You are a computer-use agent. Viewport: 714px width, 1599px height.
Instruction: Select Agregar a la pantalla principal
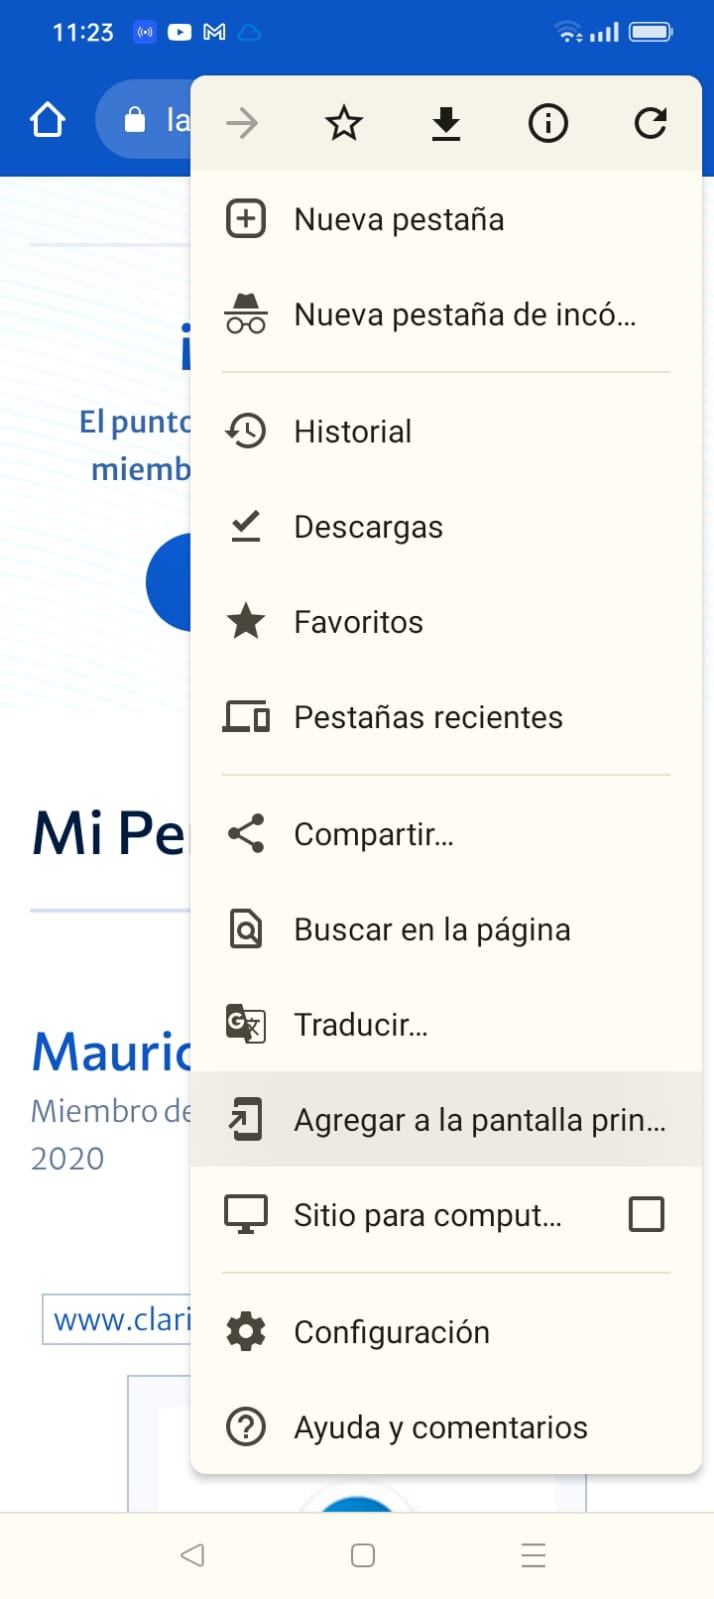[446, 1119]
